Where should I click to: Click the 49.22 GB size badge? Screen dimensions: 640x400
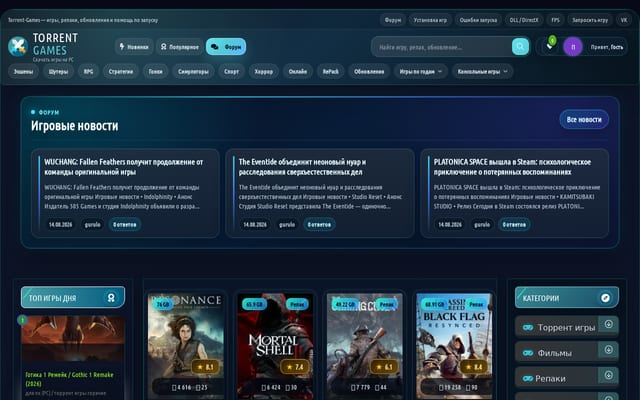coord(345,304)
